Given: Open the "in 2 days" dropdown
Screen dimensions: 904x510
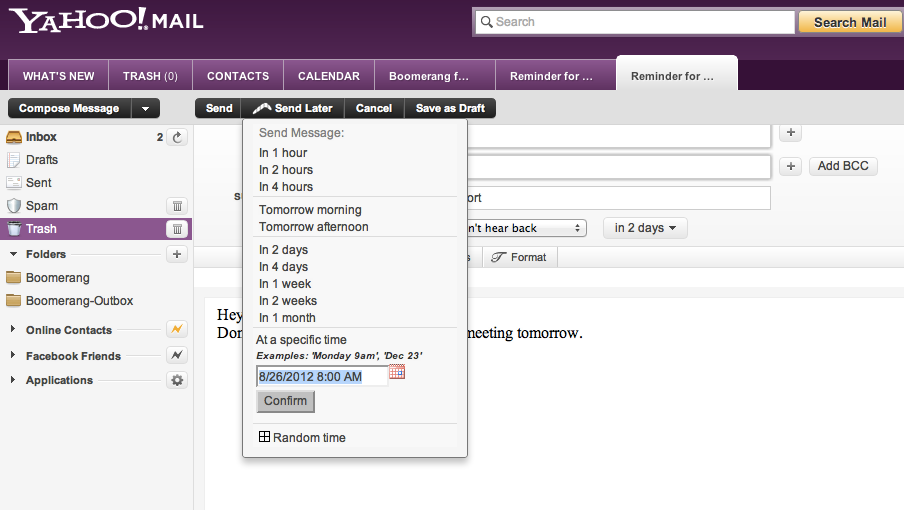Looking at the screenshot, I should tap(645, 228).
